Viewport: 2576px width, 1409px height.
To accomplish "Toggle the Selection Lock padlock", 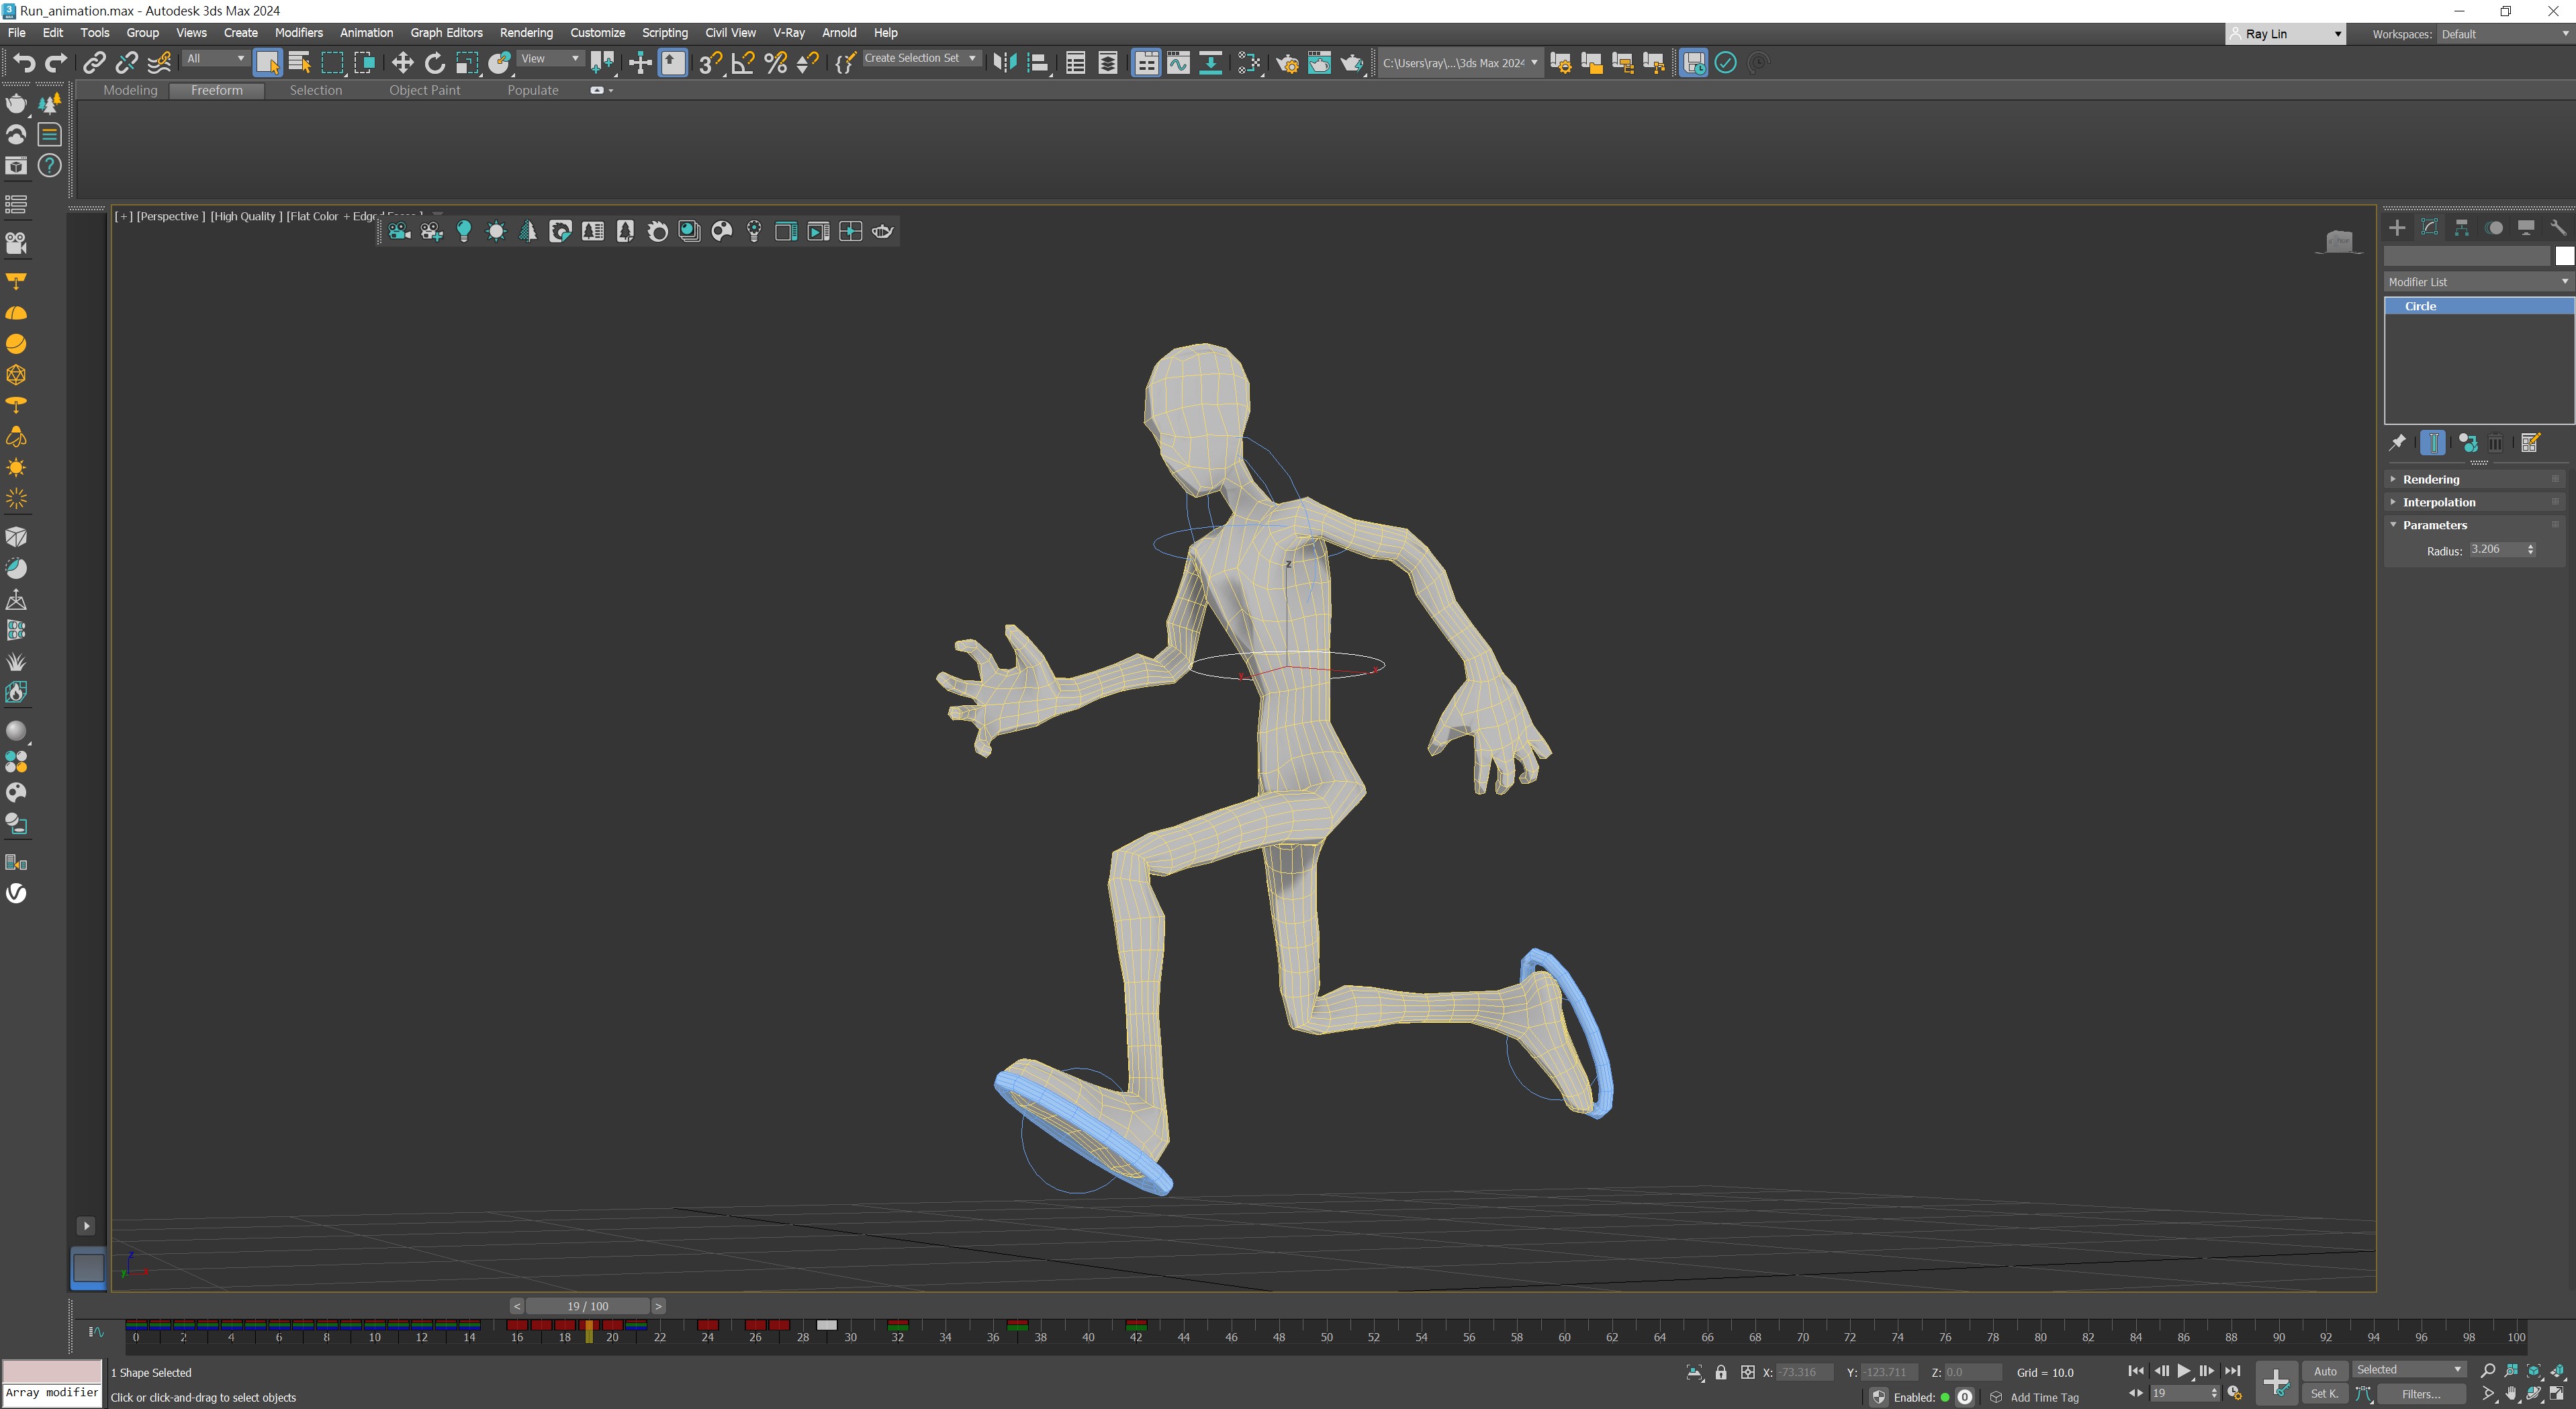I will [x=1721, y=1372].
